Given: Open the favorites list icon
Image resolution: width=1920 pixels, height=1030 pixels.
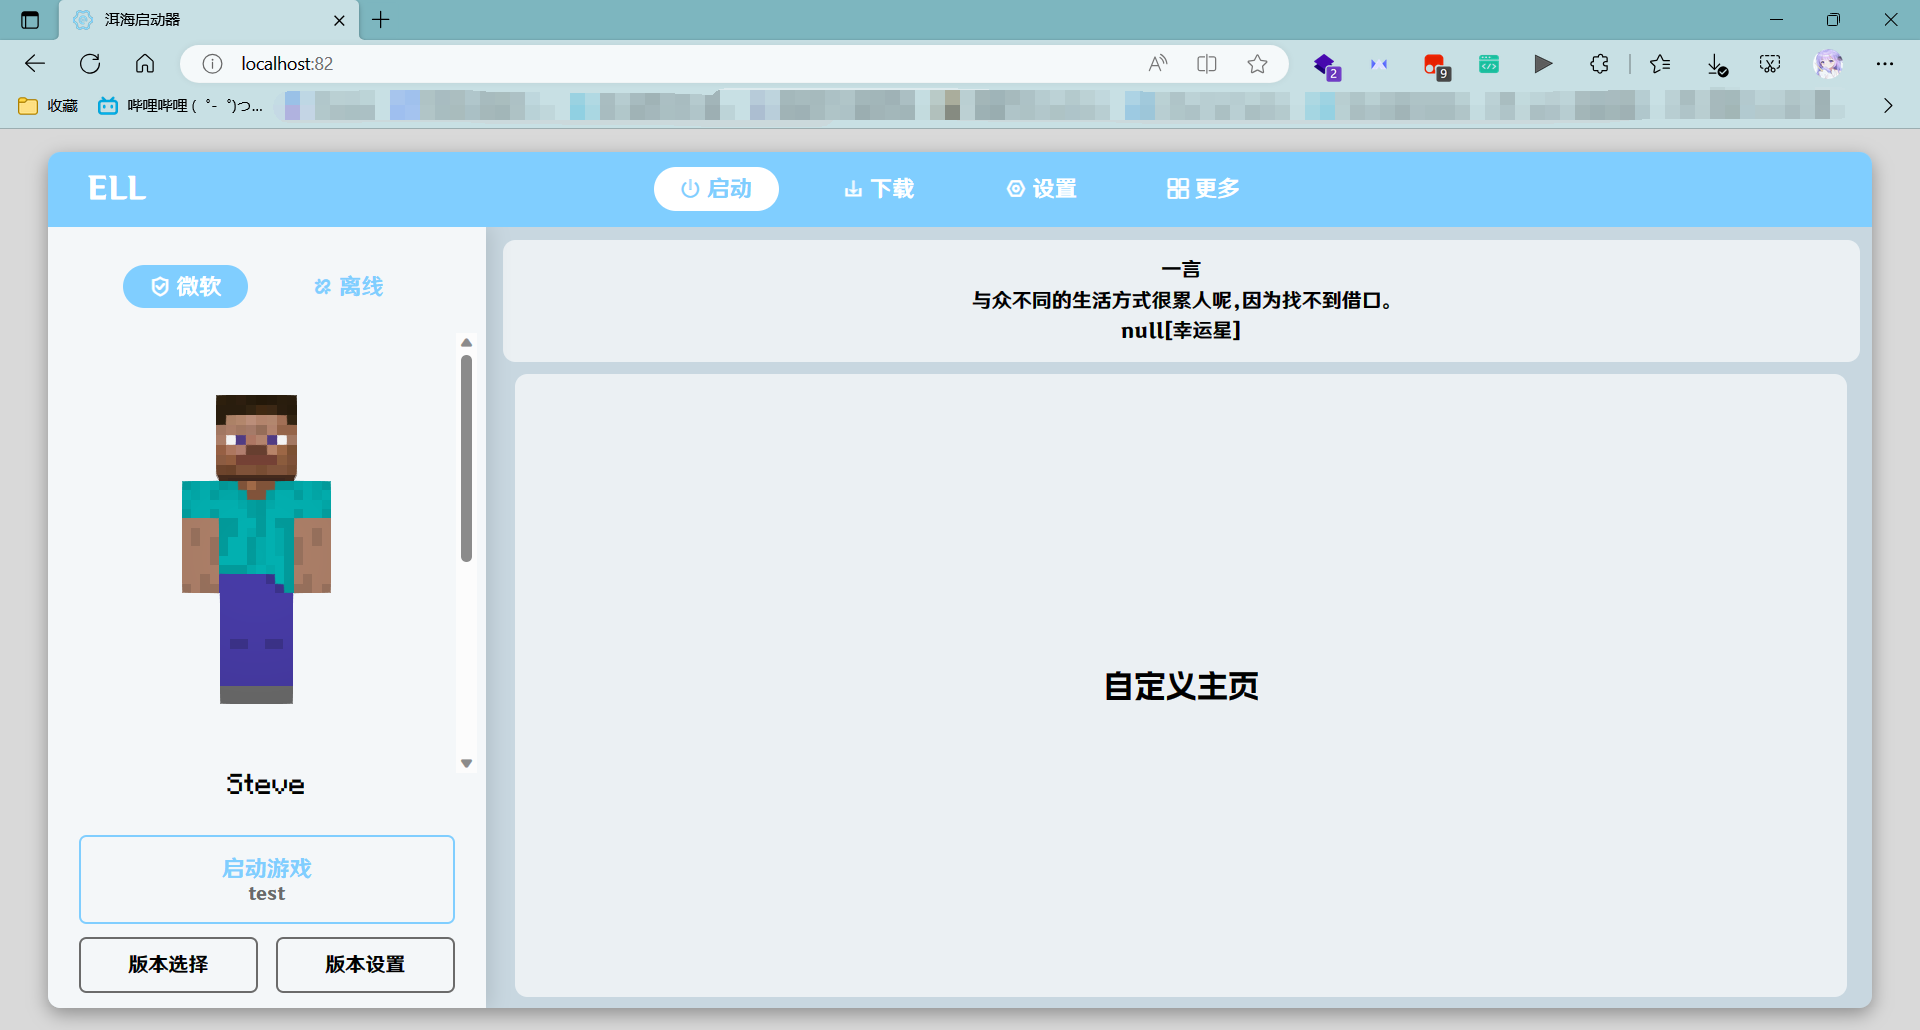Looking at the screenshot, I should point(1660,64).
